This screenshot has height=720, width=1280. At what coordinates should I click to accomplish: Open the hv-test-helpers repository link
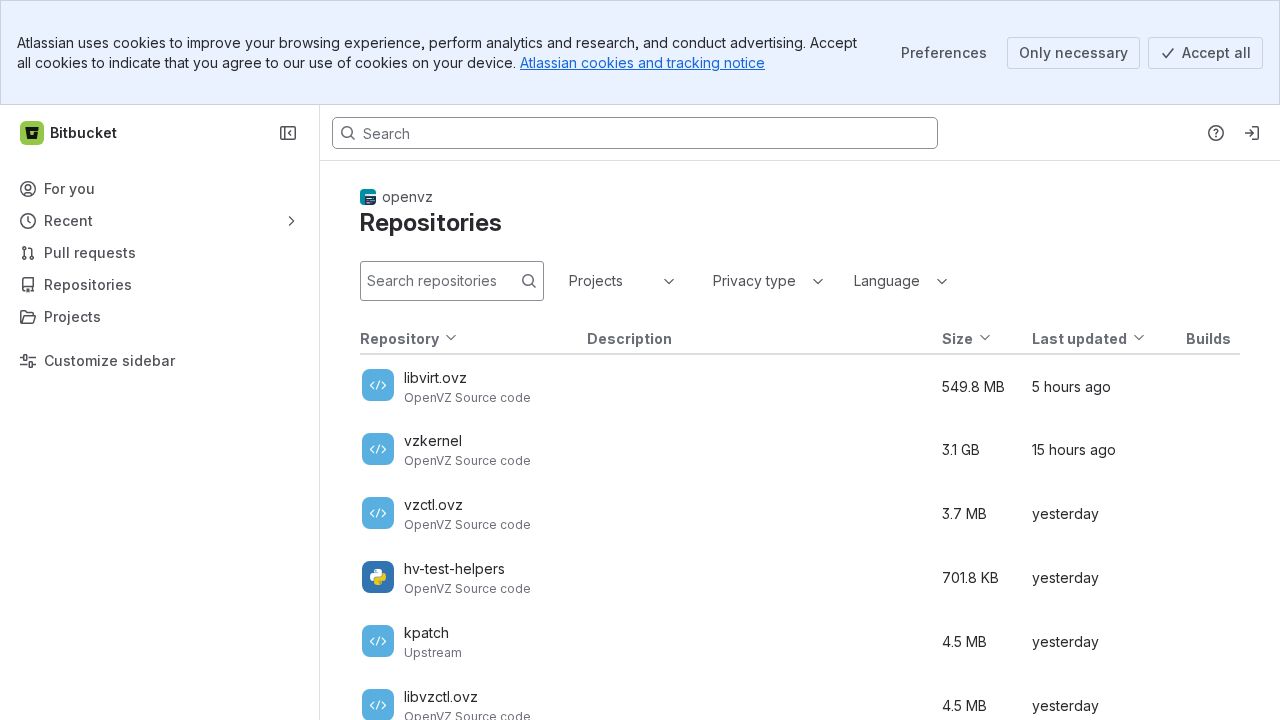coord(454,569)
